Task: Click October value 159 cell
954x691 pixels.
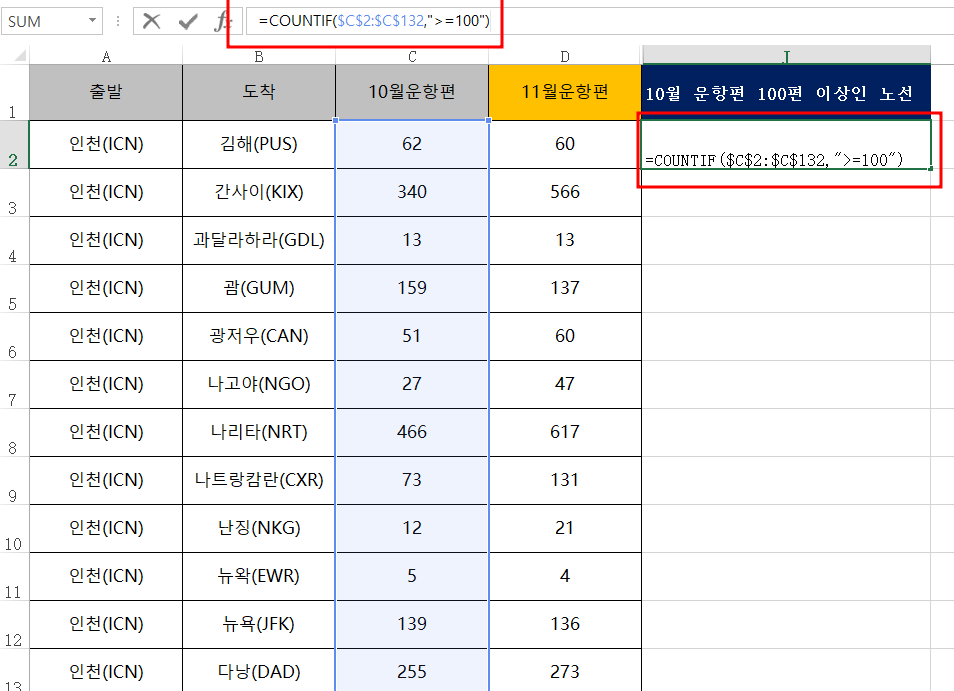Action: click(x=412, y=289)
